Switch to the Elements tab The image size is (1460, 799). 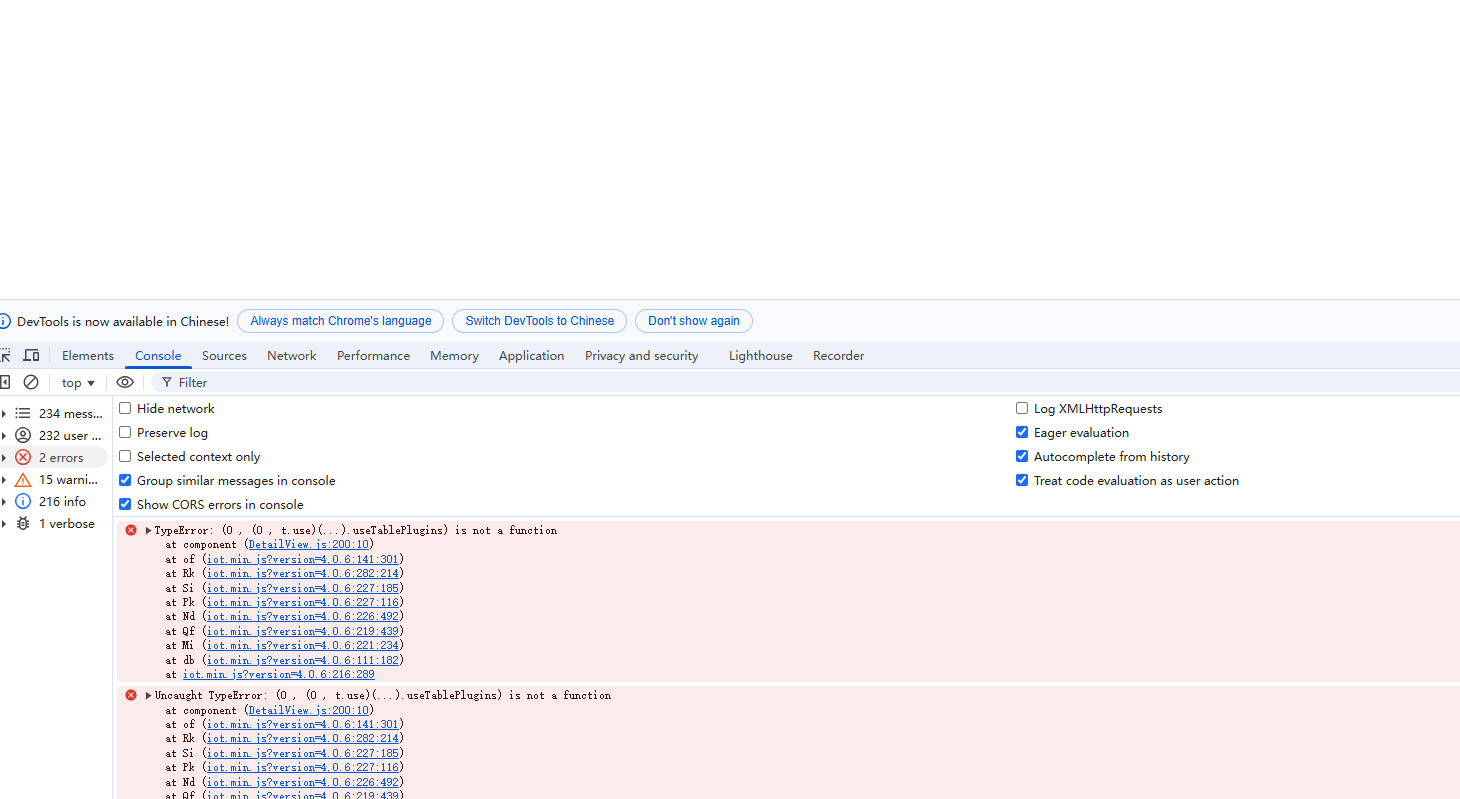[x=88, y=355]
